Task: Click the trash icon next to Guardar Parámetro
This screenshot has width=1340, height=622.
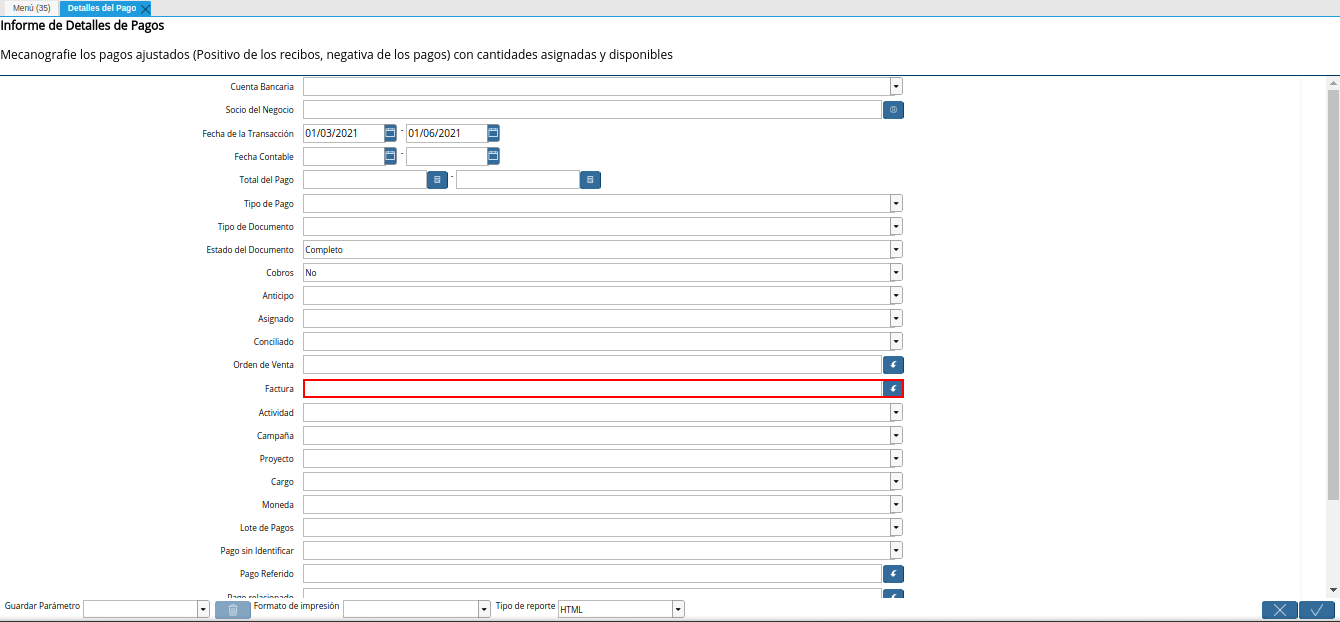Action: [232, 609]
